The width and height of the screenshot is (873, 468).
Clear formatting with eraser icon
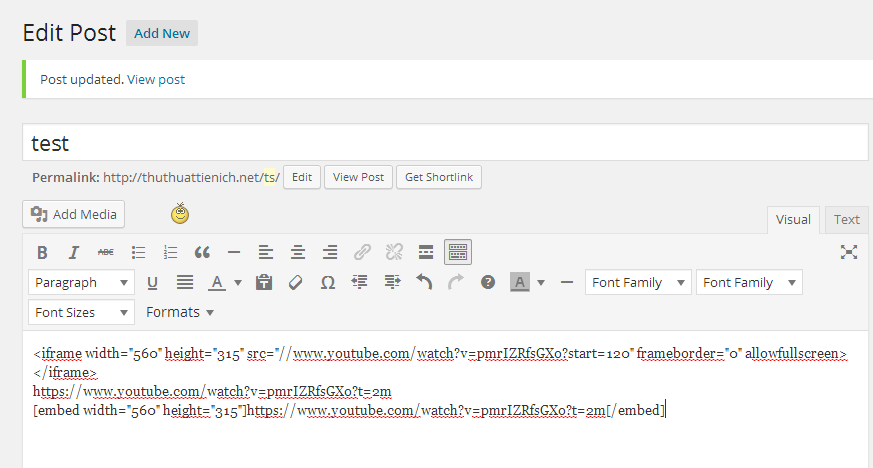point(296,283)
